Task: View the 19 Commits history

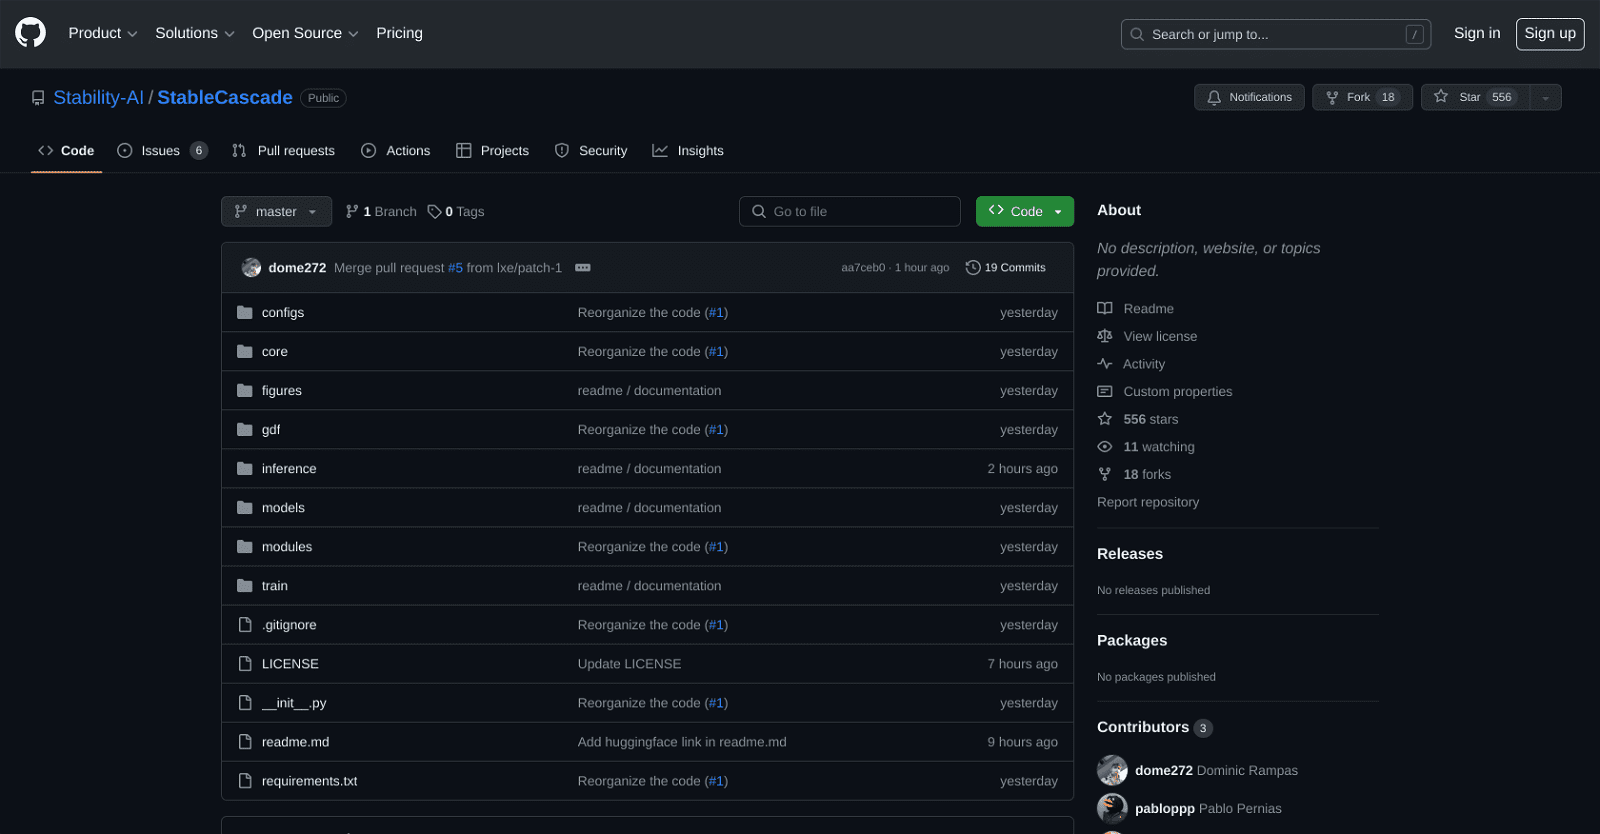Action: click(x=1005, y=268)
